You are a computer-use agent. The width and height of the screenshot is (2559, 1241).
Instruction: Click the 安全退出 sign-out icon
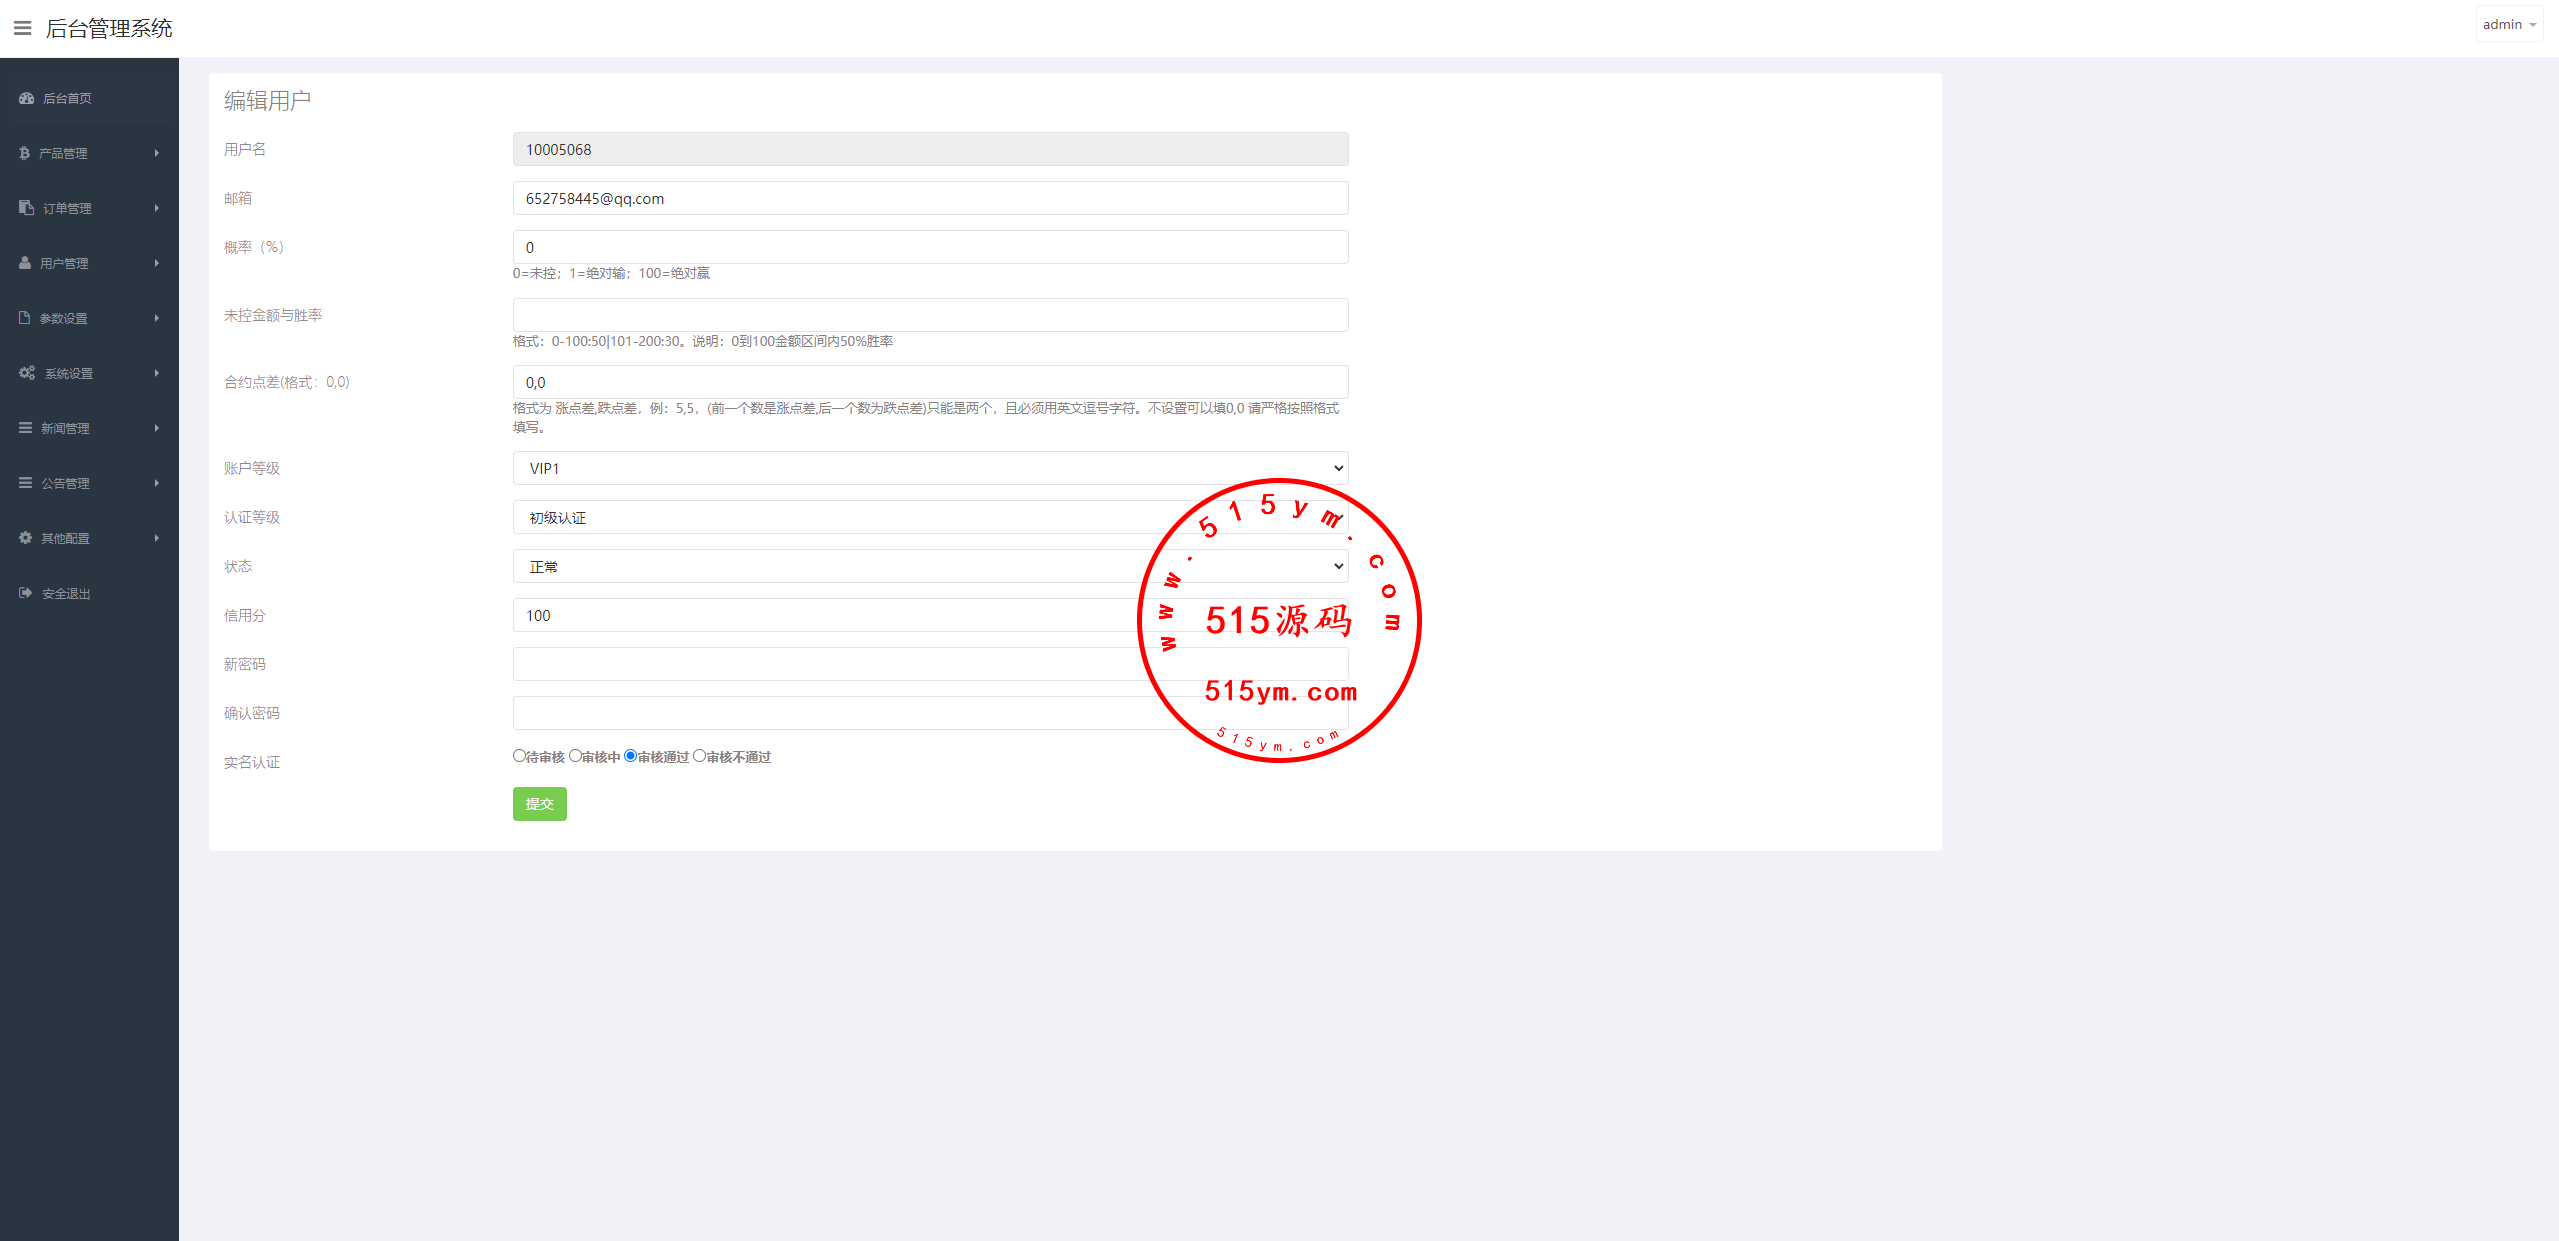coord(26,593)
